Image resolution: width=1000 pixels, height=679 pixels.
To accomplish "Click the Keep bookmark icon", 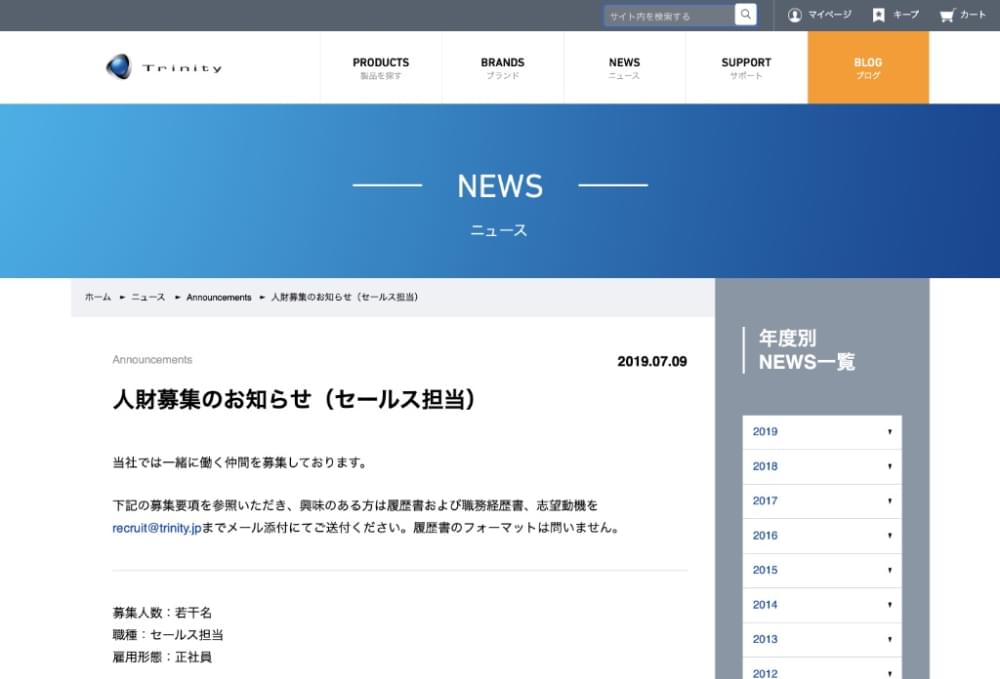I will [x=878, y=15].
